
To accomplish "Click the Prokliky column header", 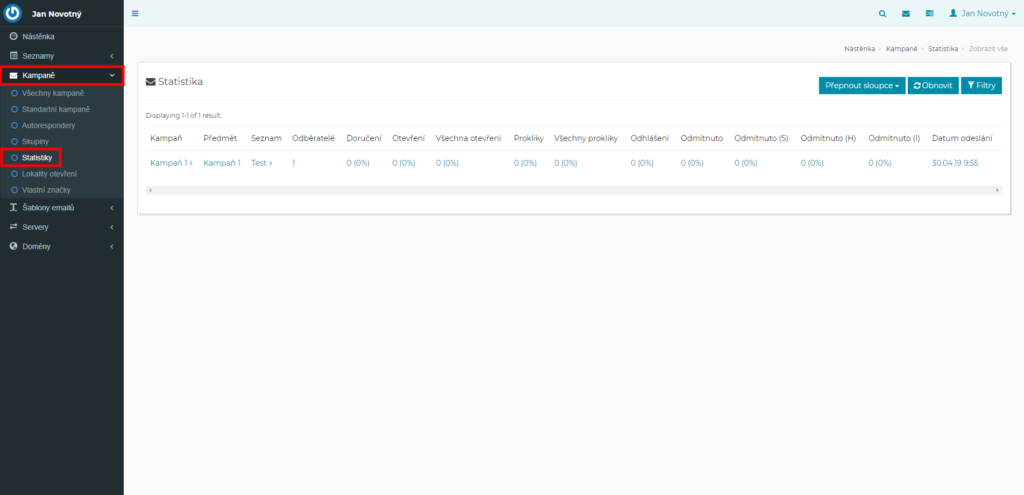I will [x=529, y=138].
